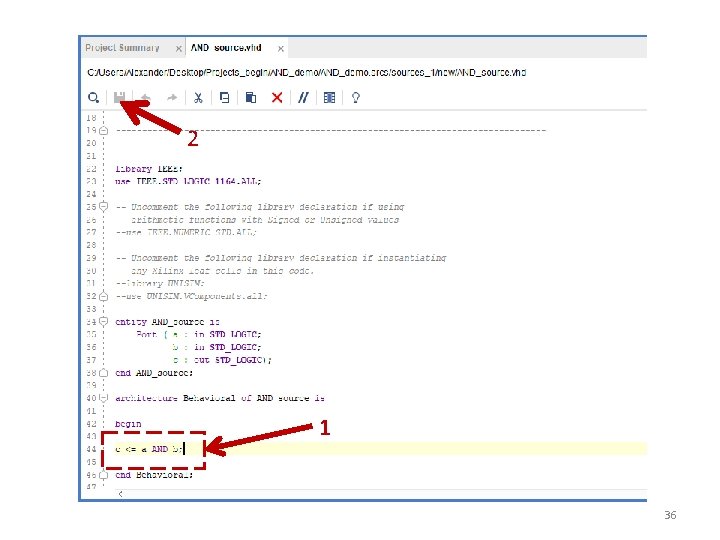The height and width of the screenshot is (540, 720).
Task: Click the 'c <= a AND b;' line
Action: pos(149,449)
